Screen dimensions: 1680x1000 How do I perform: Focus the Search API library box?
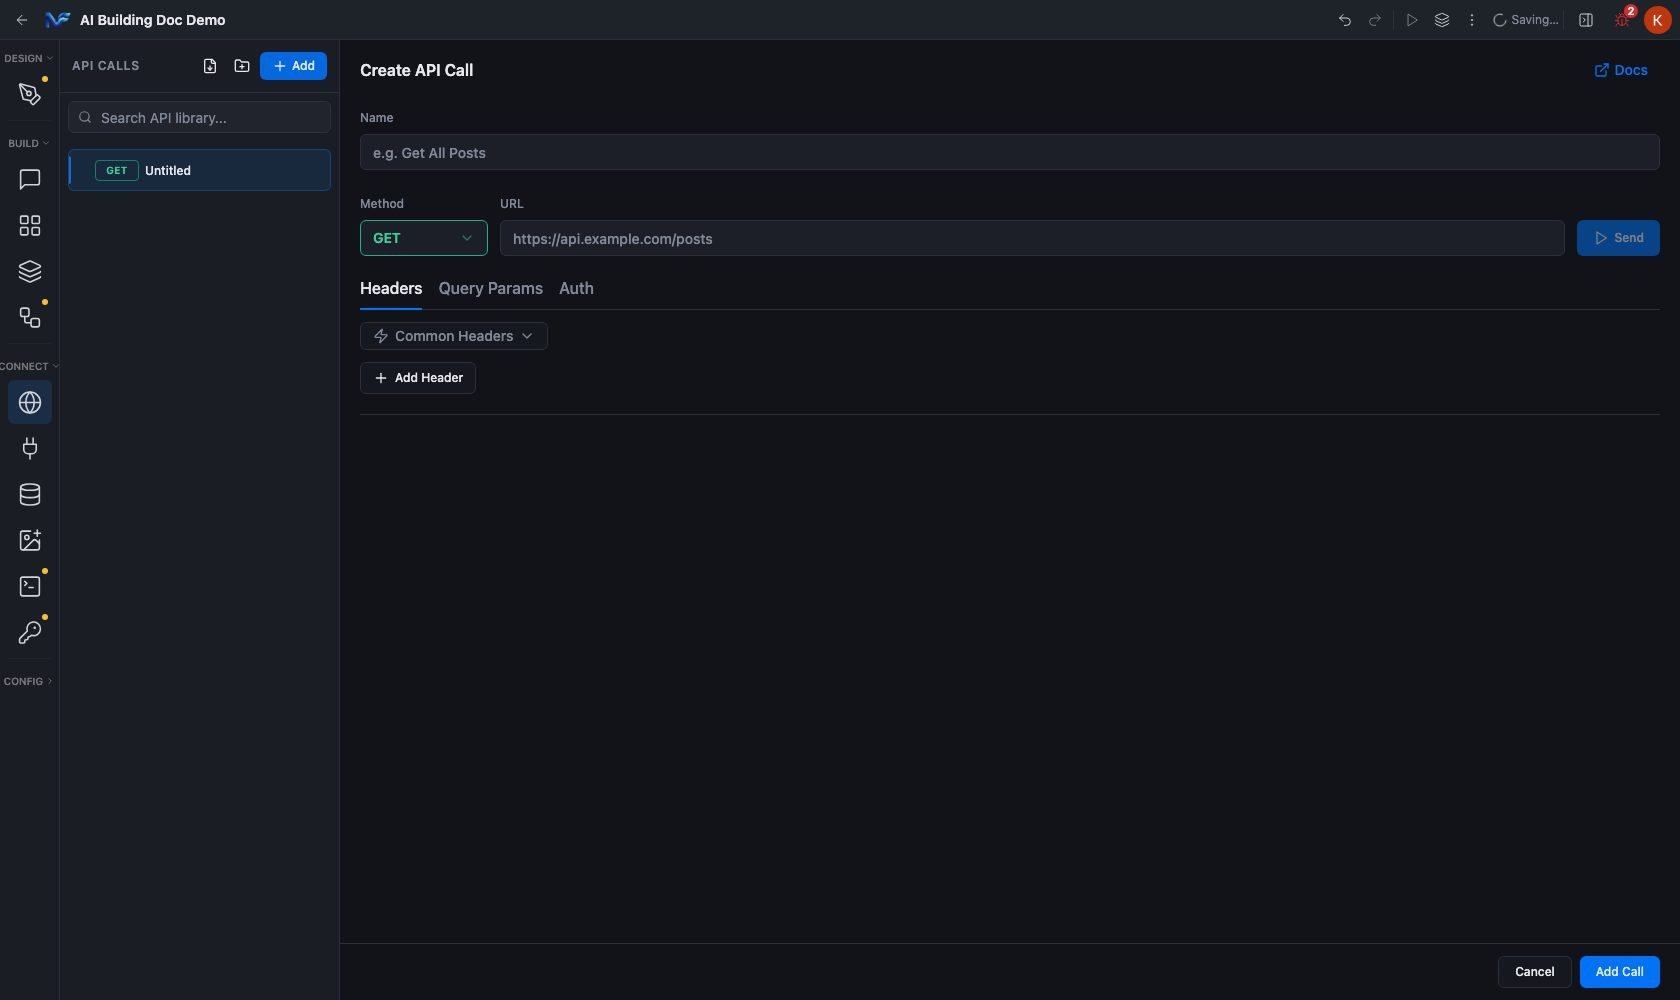click(x=199, y=117)
